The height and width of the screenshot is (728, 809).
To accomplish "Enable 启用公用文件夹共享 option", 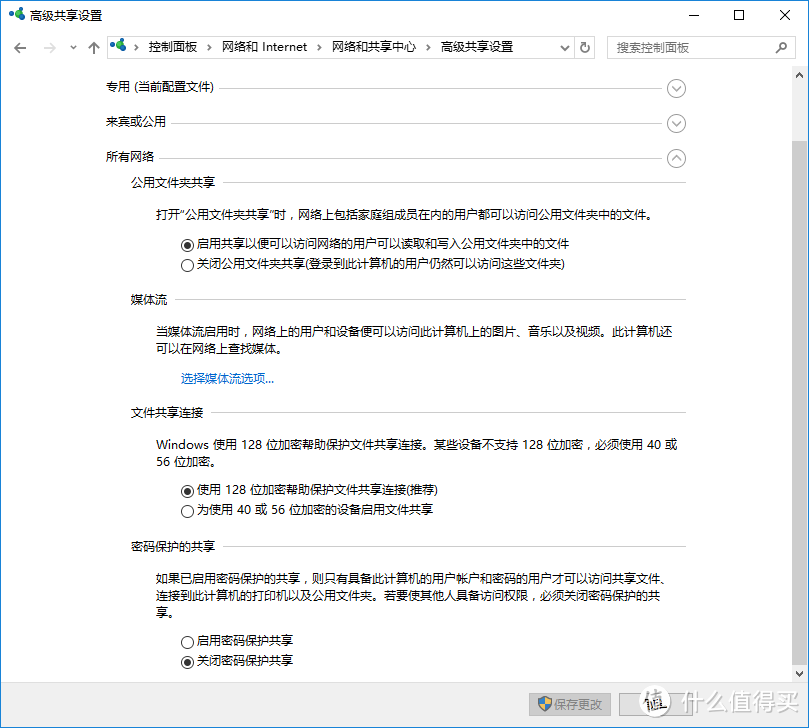I will coord(187,245).
